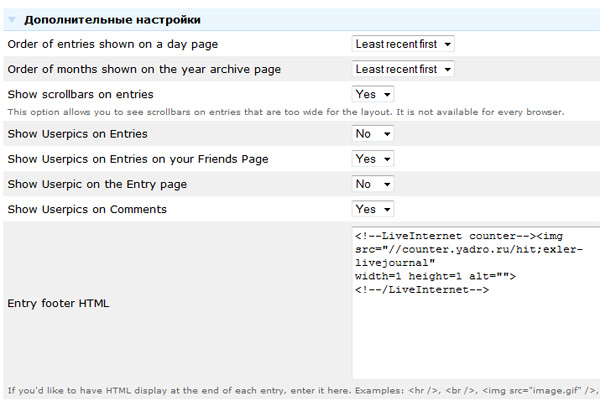Collapse the Дополнительные настройки section triangle
Image resolution: width=600 pixels, height=401 pixels.
click(x=11, y=20)
